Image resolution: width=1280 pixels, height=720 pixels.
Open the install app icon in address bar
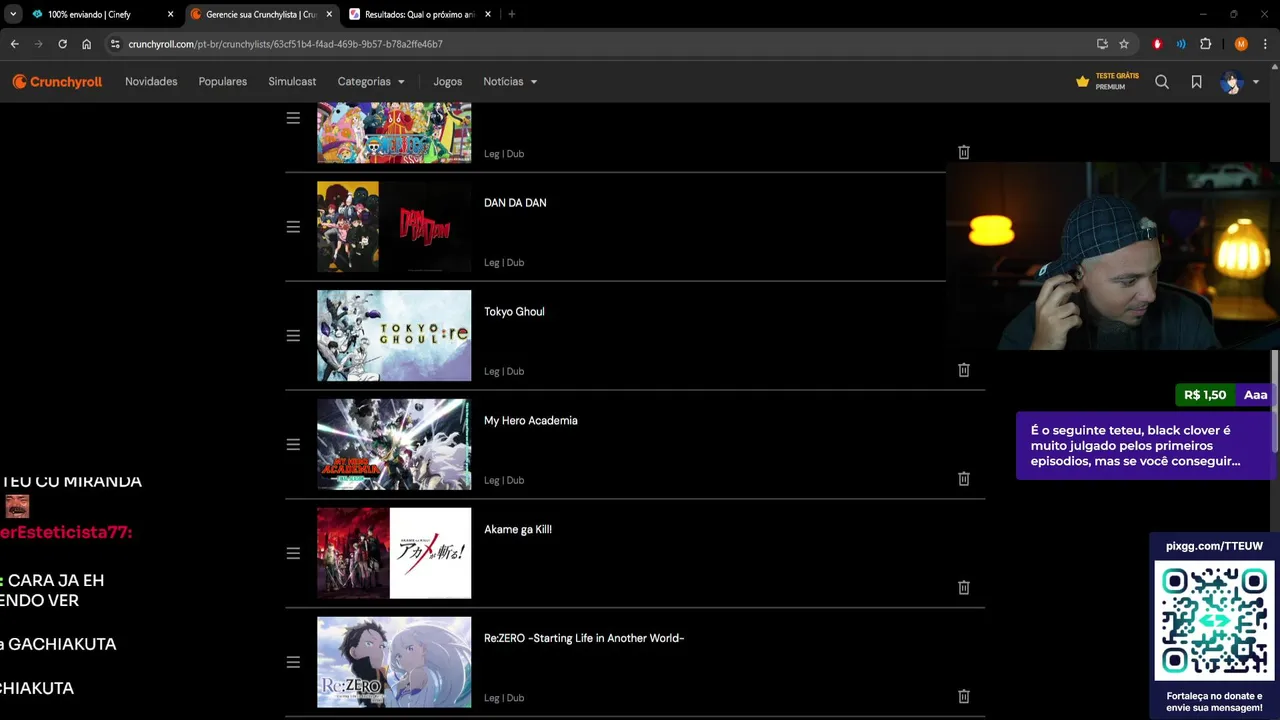[x=1102, y=44]
